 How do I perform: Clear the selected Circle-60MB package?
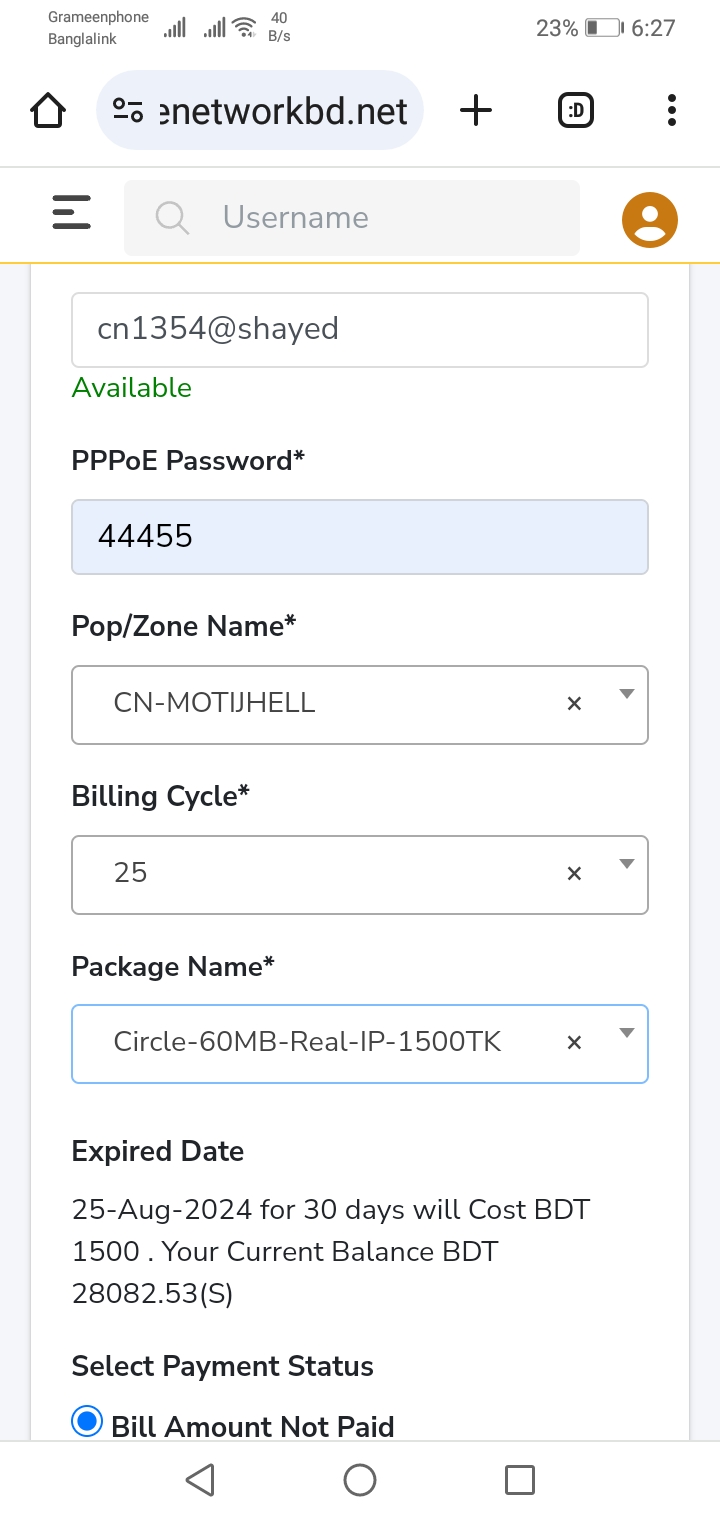(574, 1043)
